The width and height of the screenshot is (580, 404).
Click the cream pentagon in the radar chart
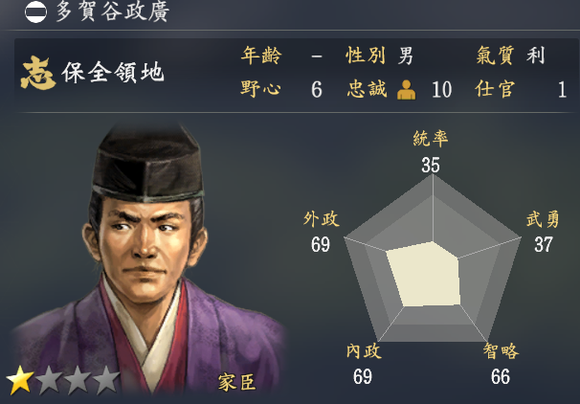coord(424,274)
